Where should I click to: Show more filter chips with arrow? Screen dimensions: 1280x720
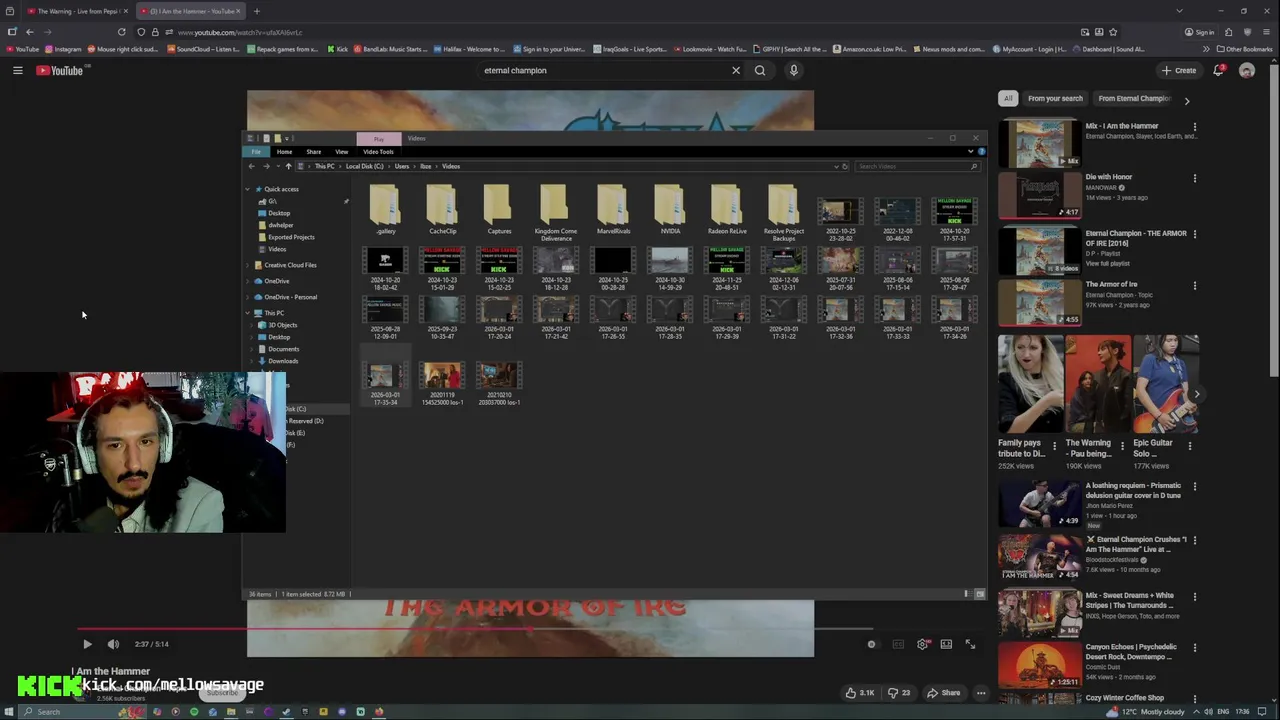(x=1187, y=100)
